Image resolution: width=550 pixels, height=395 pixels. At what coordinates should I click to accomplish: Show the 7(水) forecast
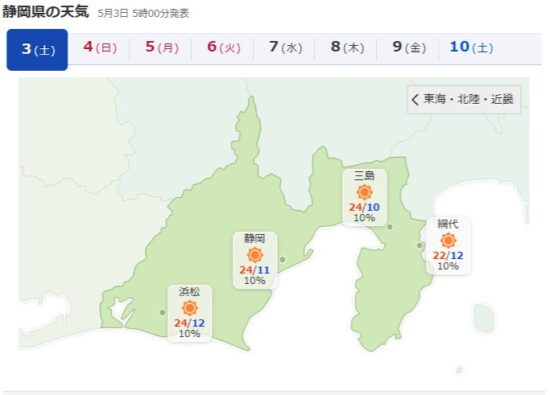click(x=285, y=47)
